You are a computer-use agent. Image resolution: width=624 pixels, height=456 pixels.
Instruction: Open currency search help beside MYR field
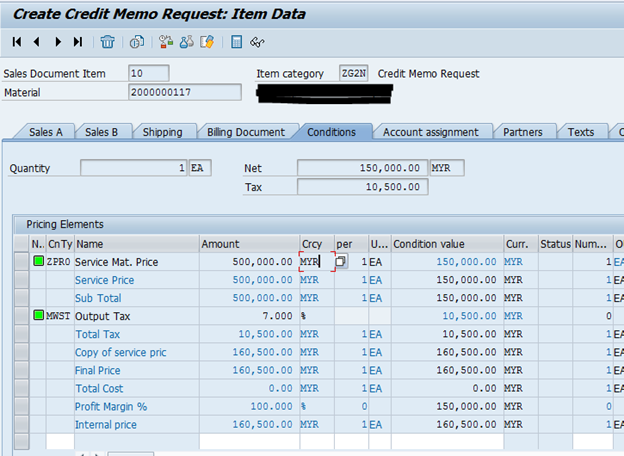(x=340, y=262)
